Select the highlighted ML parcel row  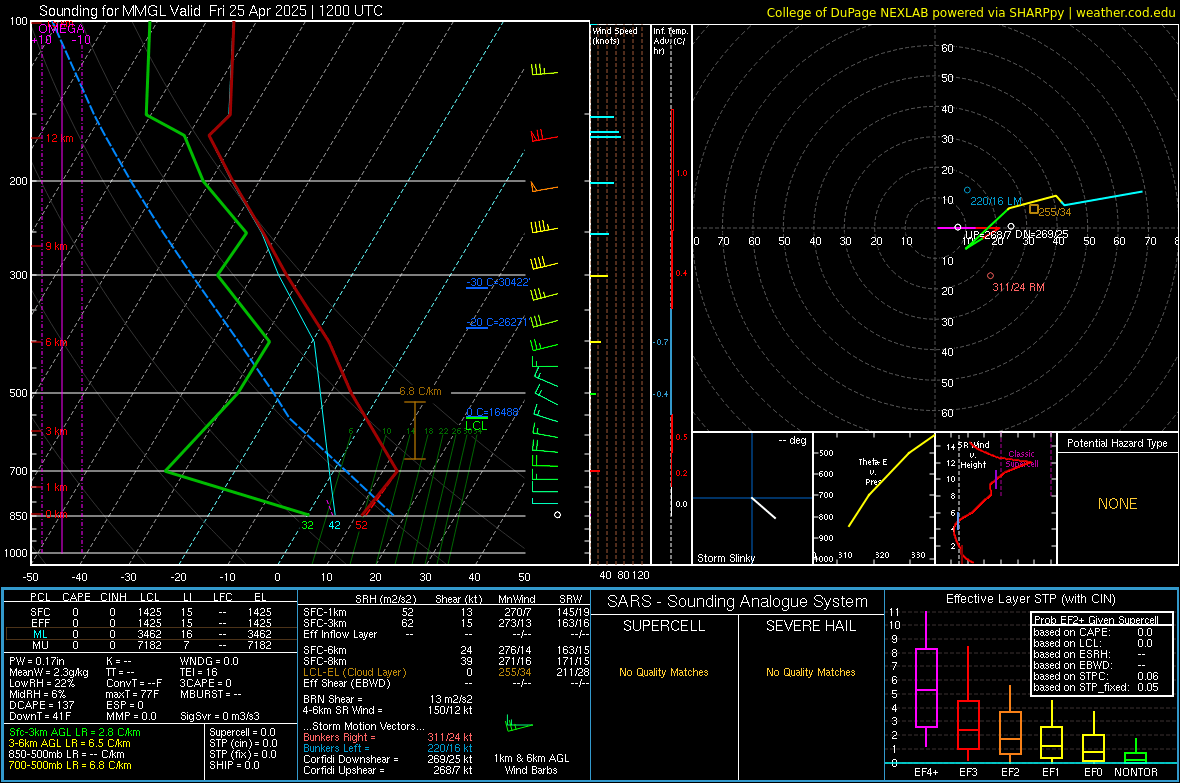[x=151, y=634]
